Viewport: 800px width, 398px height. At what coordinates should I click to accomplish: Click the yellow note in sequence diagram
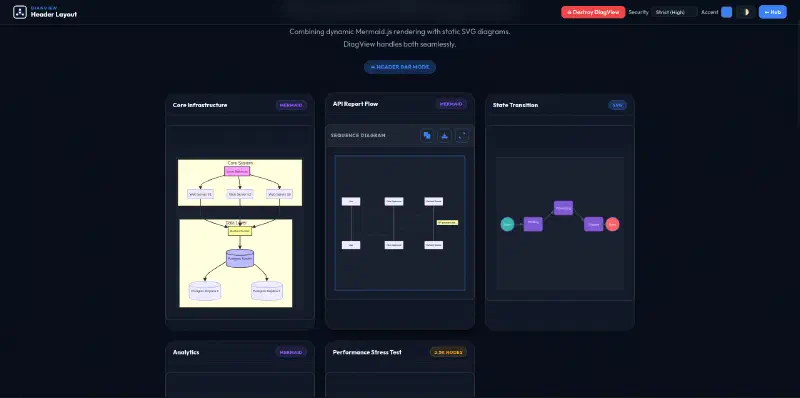[x=447, y=222]
